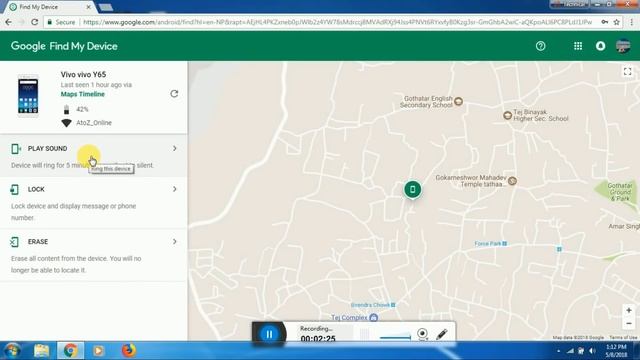Click the Erase device icon
The height and width of the screenshot is (360, 640).
(14, 242)
